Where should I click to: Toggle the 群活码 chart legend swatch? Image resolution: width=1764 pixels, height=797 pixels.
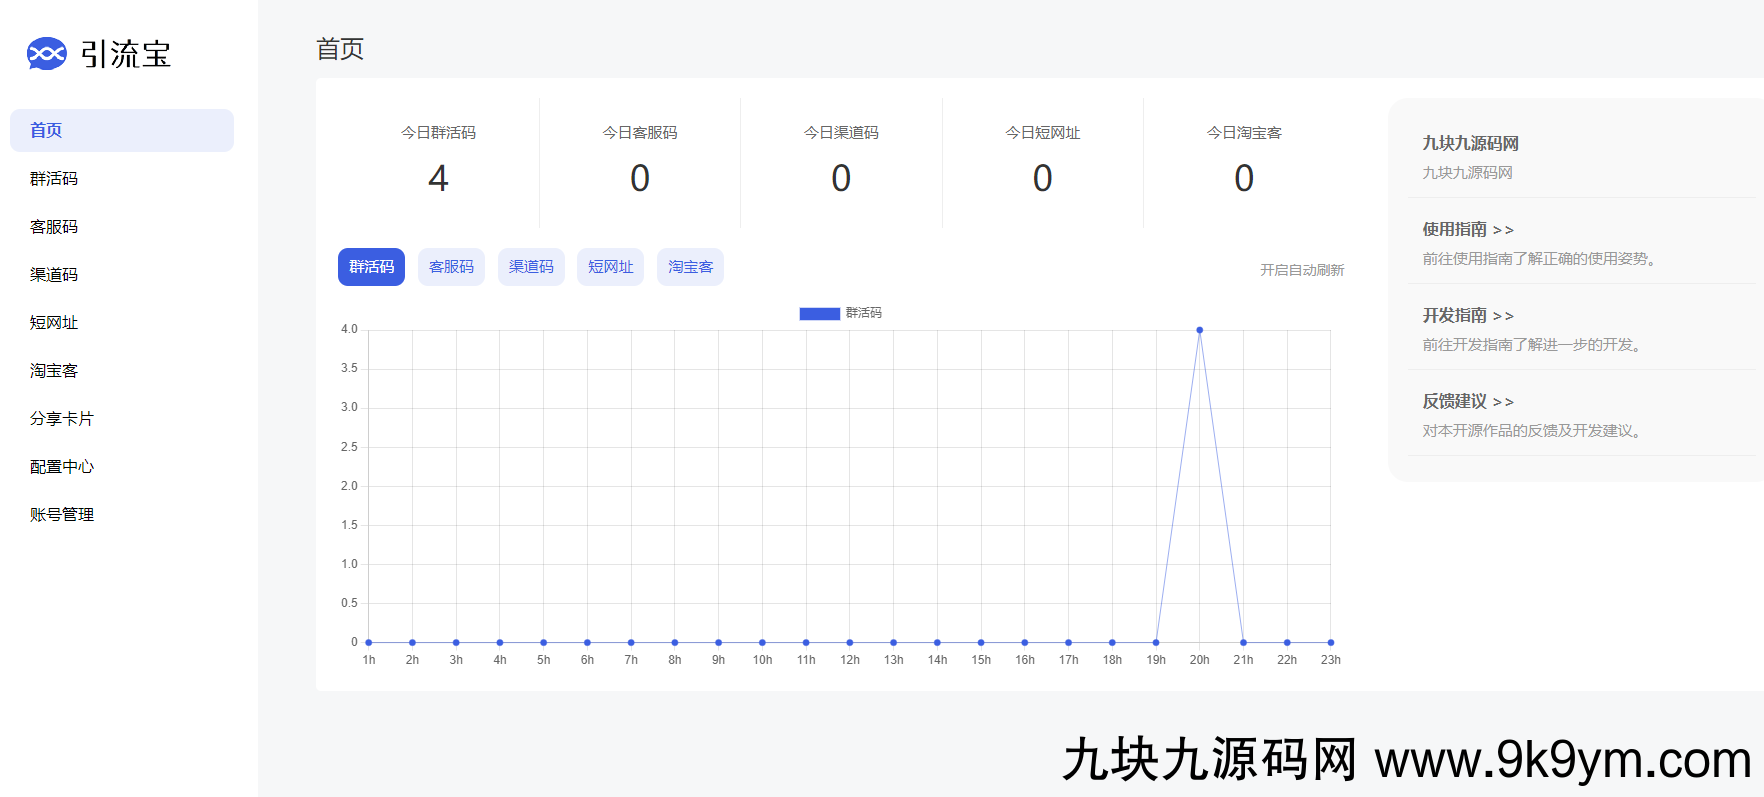(819, 314)
